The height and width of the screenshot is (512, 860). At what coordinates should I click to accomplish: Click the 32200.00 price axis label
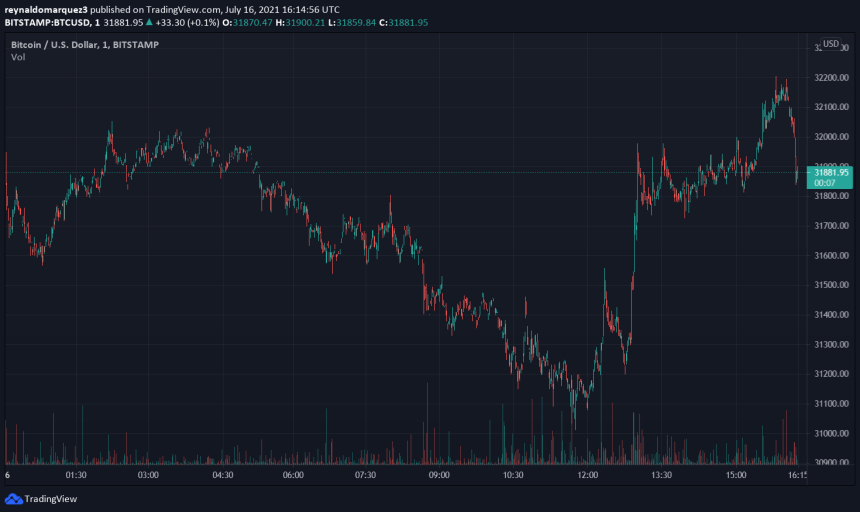pyautogui.click(x=832, y=77)
